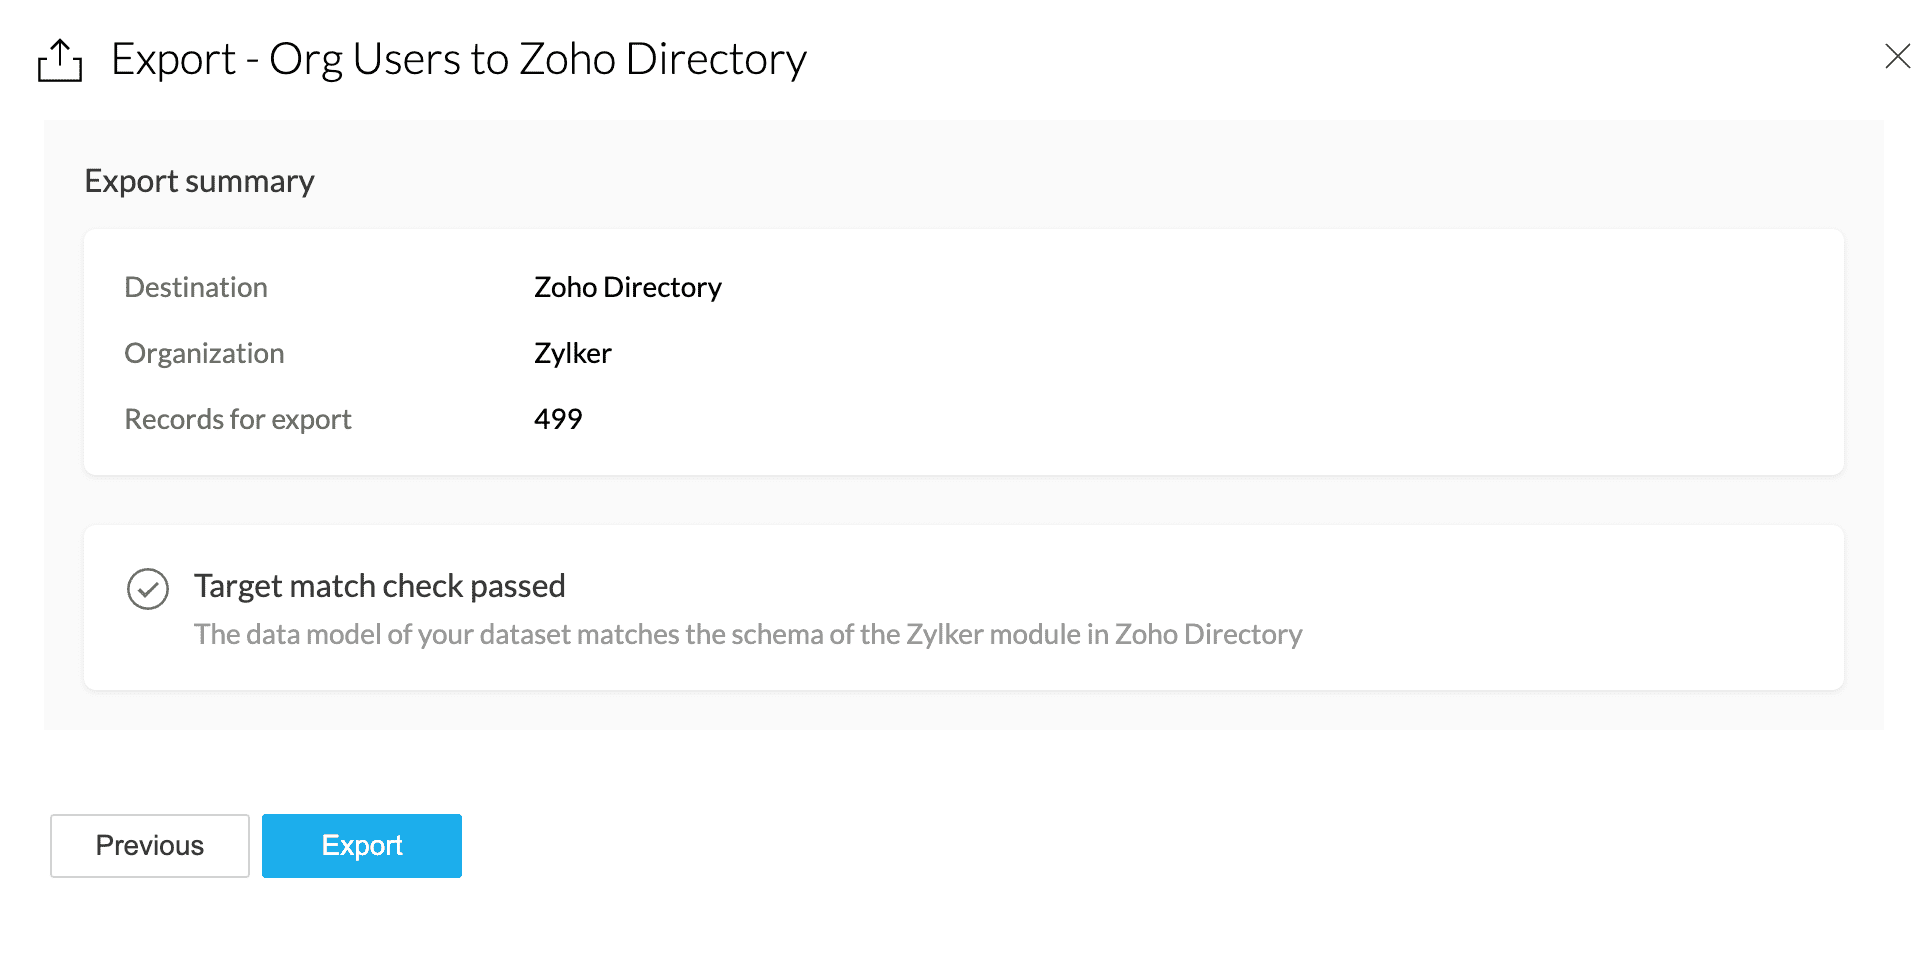Click the schema match description sentence
The width and height of the screenshot is (1926, 962).
[x=747, y=634]
